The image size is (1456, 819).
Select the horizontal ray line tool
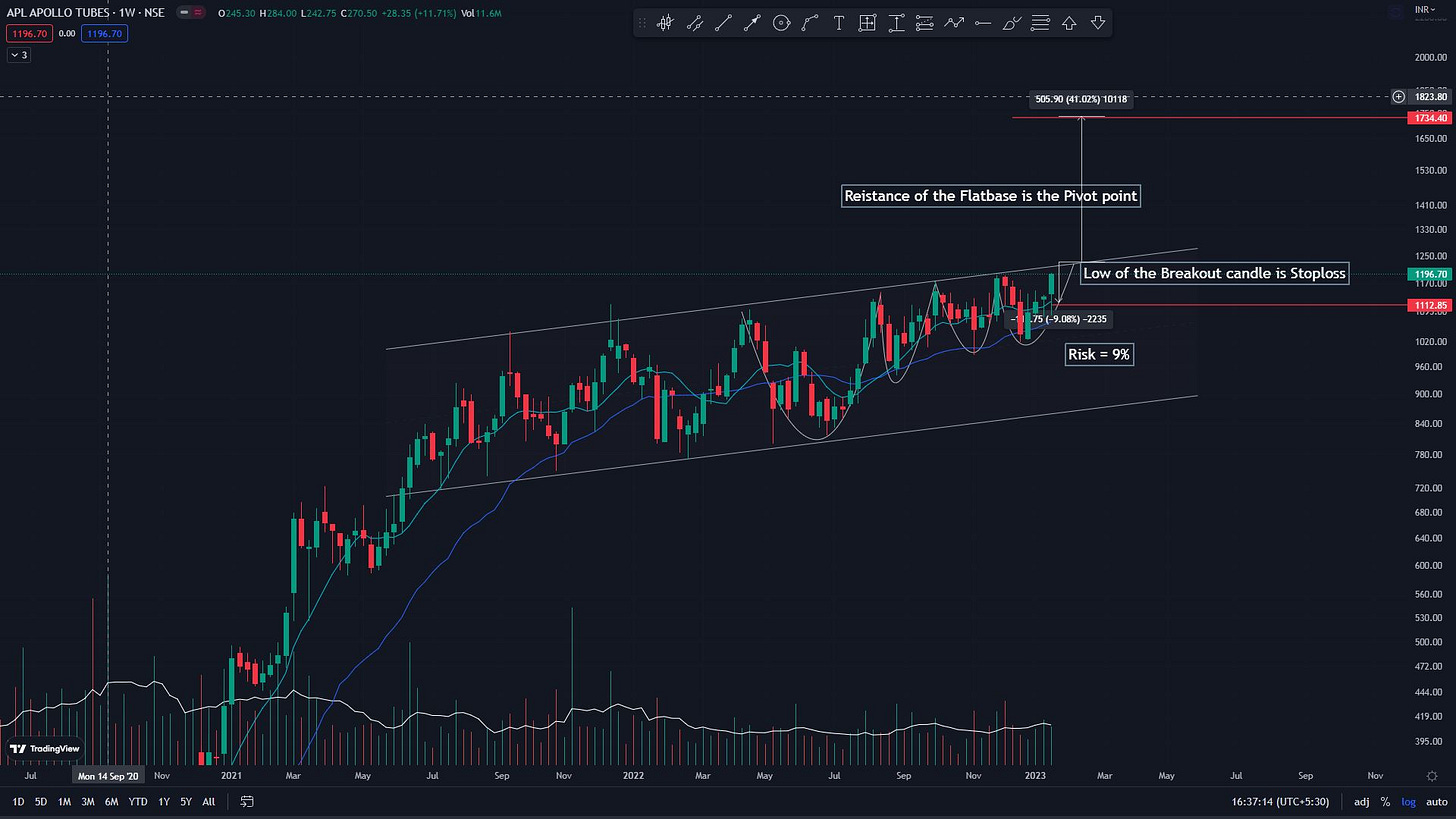click(x=983, y=23)
